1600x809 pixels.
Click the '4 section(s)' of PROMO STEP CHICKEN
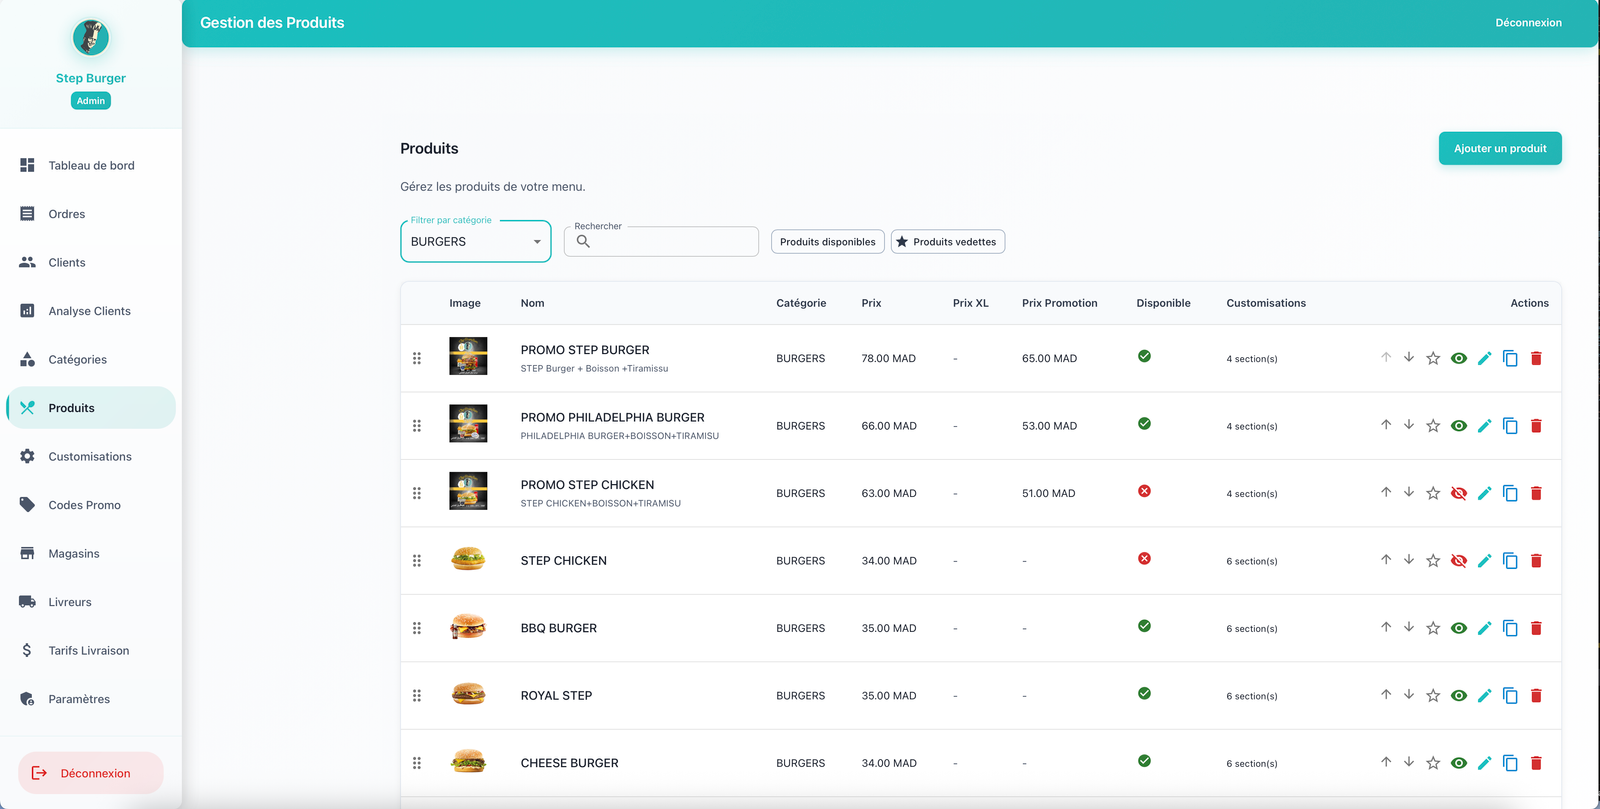point(1252,494)
